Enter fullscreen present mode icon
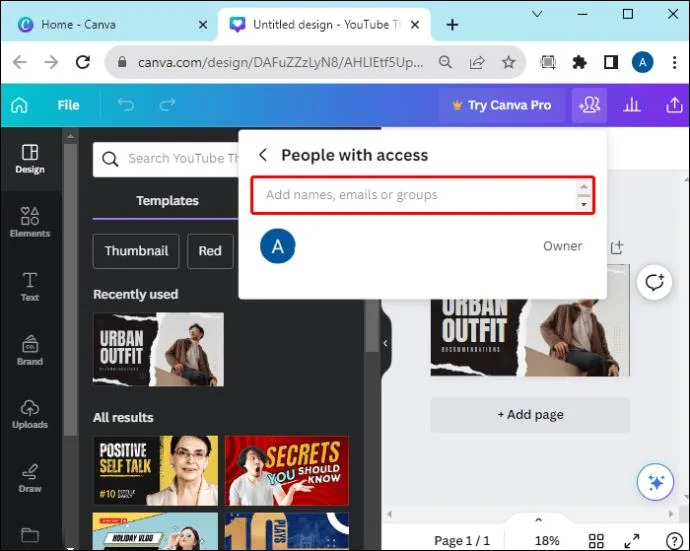690x551 pixels. pos(632,540)
